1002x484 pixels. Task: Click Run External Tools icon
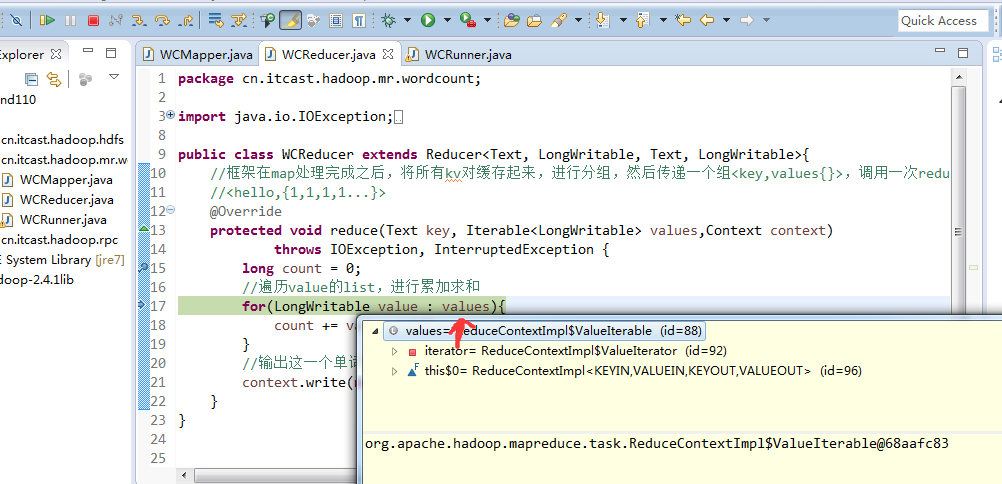468,20
